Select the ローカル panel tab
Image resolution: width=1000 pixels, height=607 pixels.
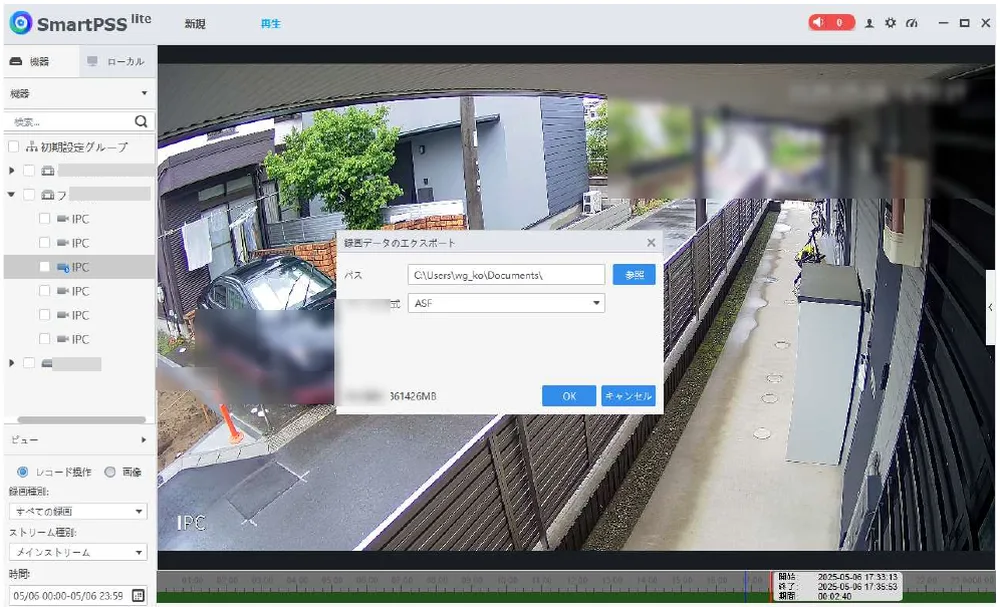[x=118, y=62]
